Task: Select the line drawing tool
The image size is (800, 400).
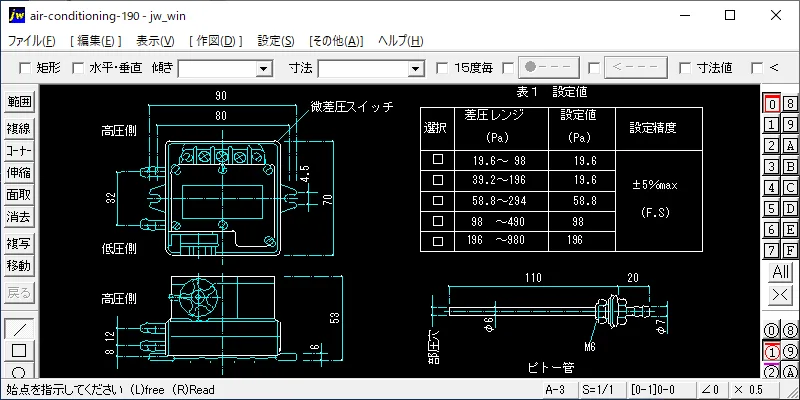Action: click(x=19, y=329)
